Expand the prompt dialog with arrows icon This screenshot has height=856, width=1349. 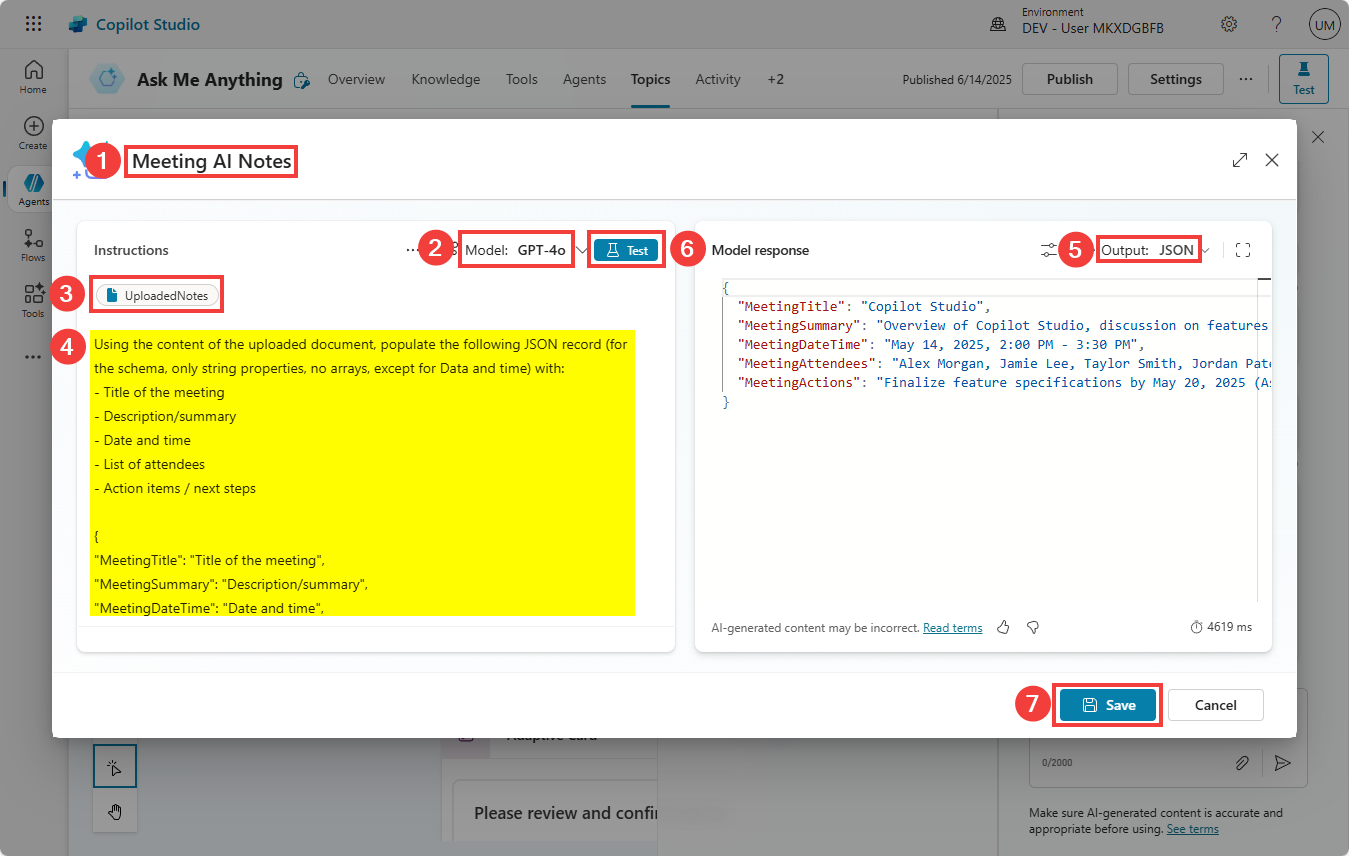click(1240, 160)
